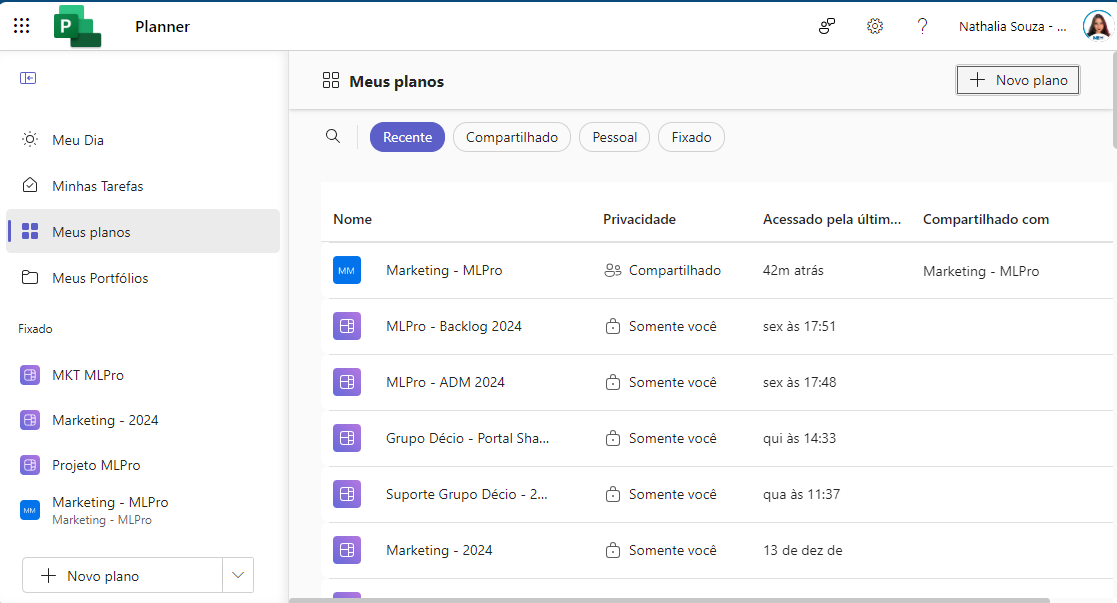Click the MM icon in pinned sidebar
The image size is (1117, 603).
(30, 510)
